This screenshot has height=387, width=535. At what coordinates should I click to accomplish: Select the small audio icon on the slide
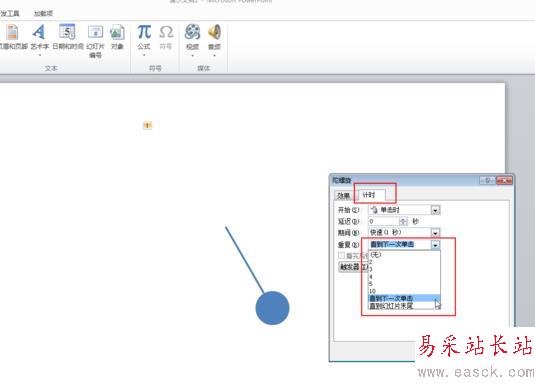click(x=147, y=126)
